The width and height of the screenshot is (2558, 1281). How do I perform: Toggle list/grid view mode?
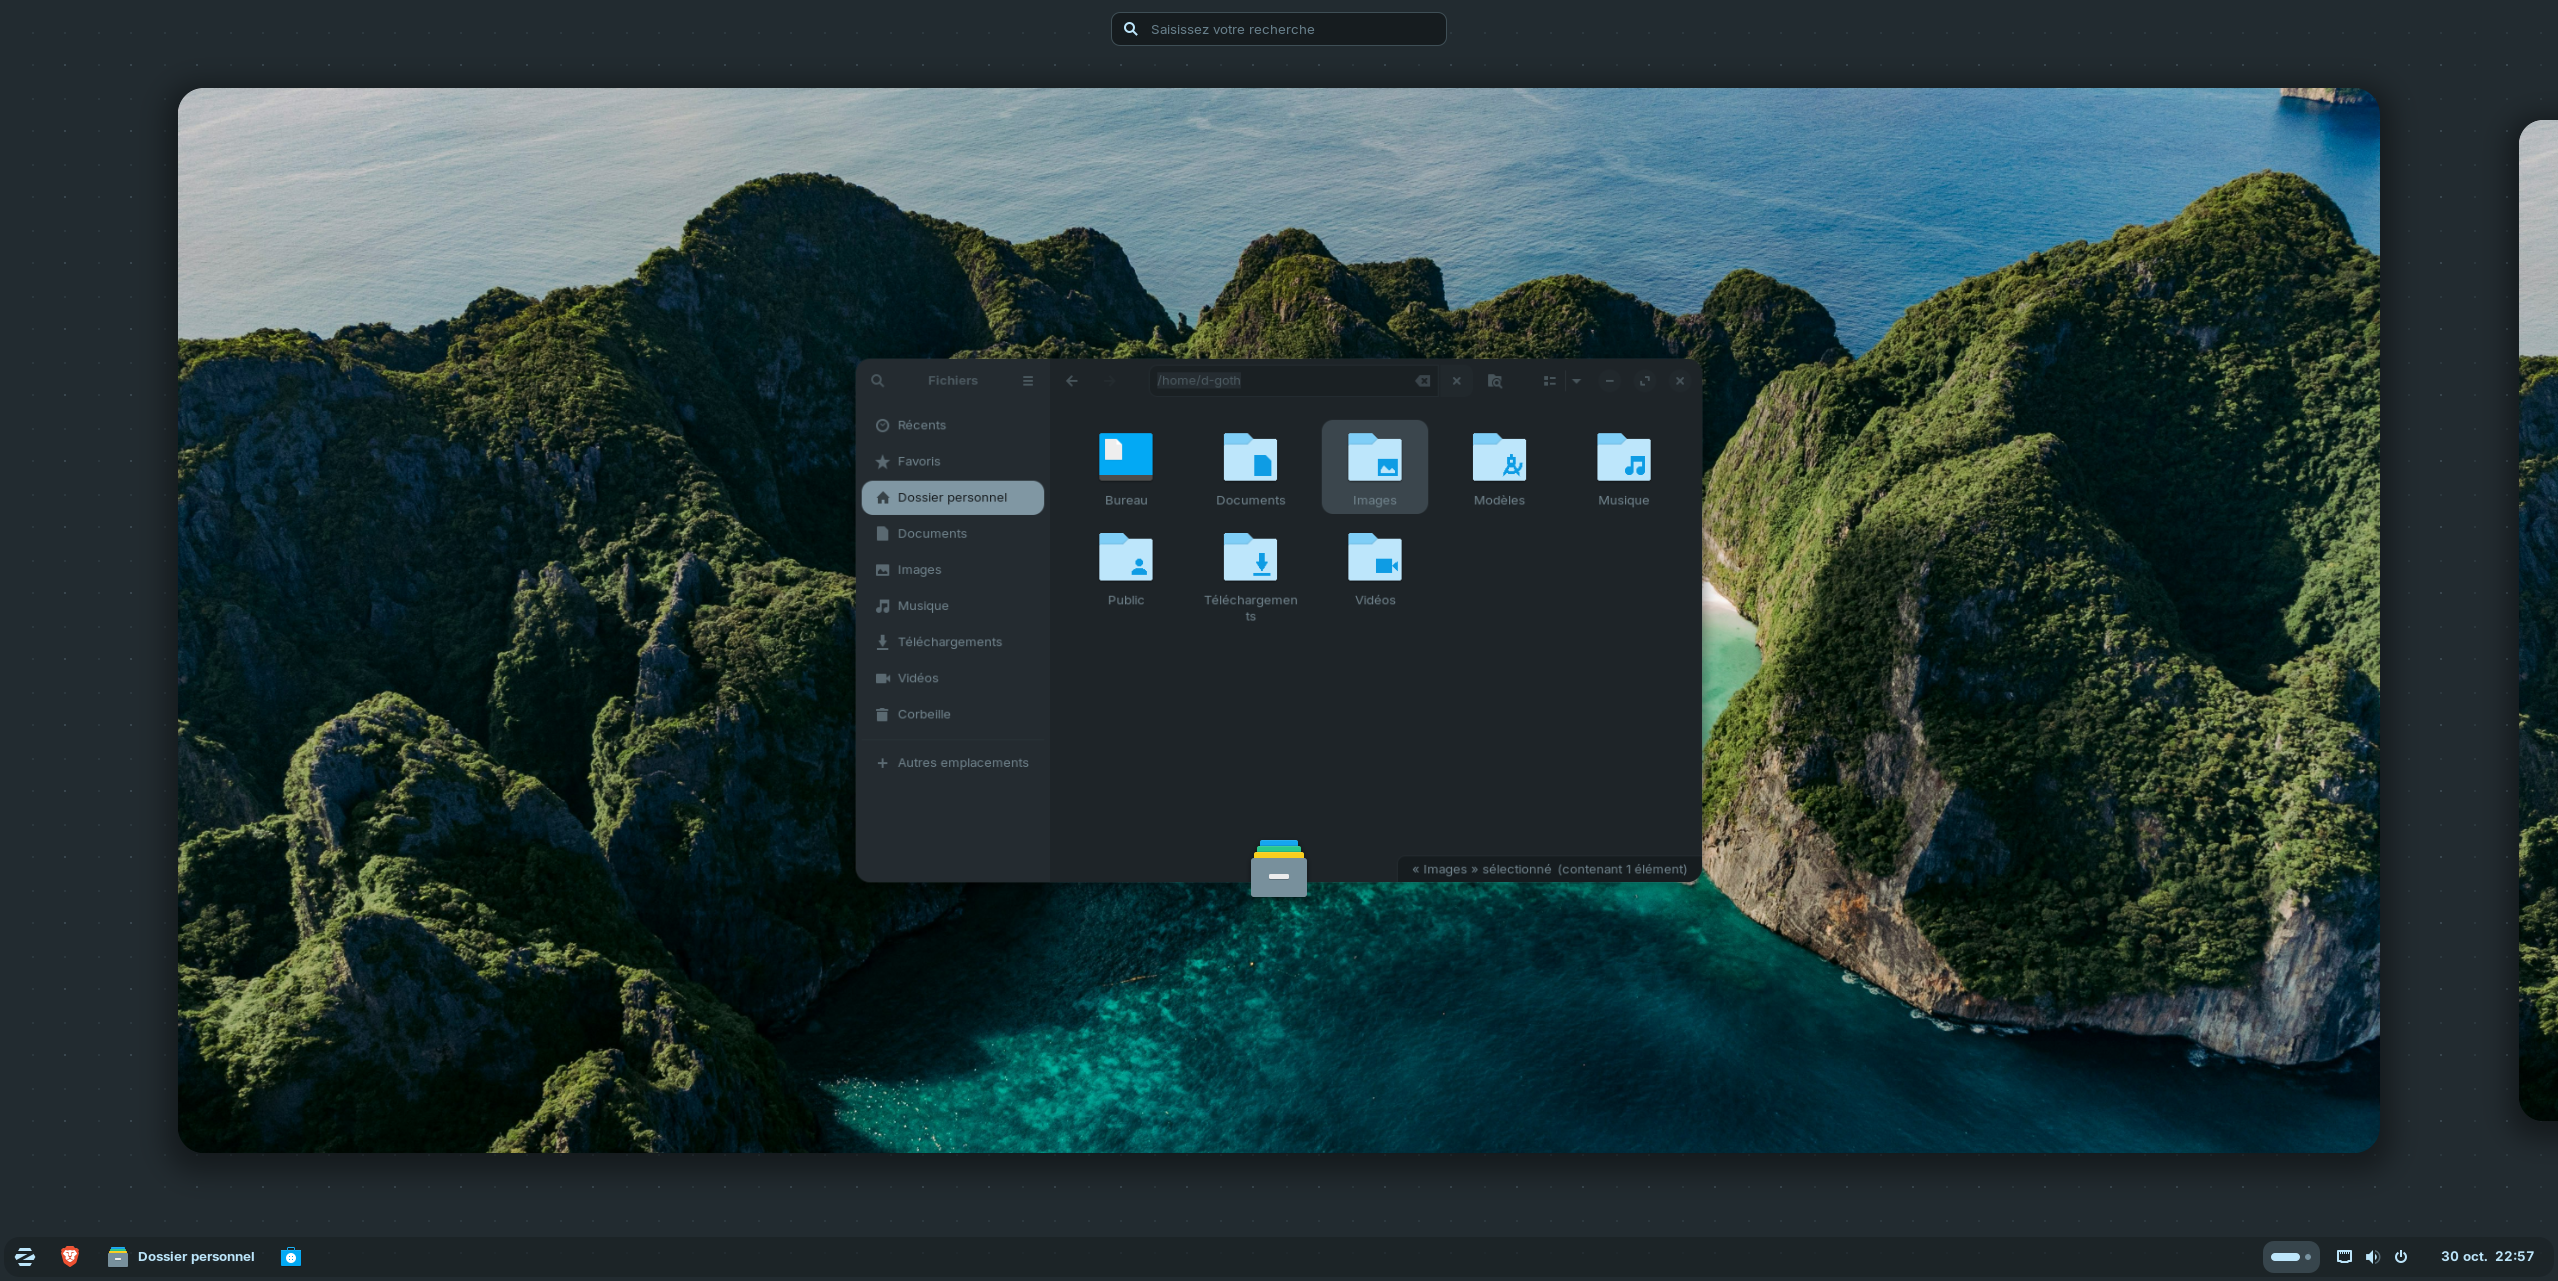tap(1549, 381)
